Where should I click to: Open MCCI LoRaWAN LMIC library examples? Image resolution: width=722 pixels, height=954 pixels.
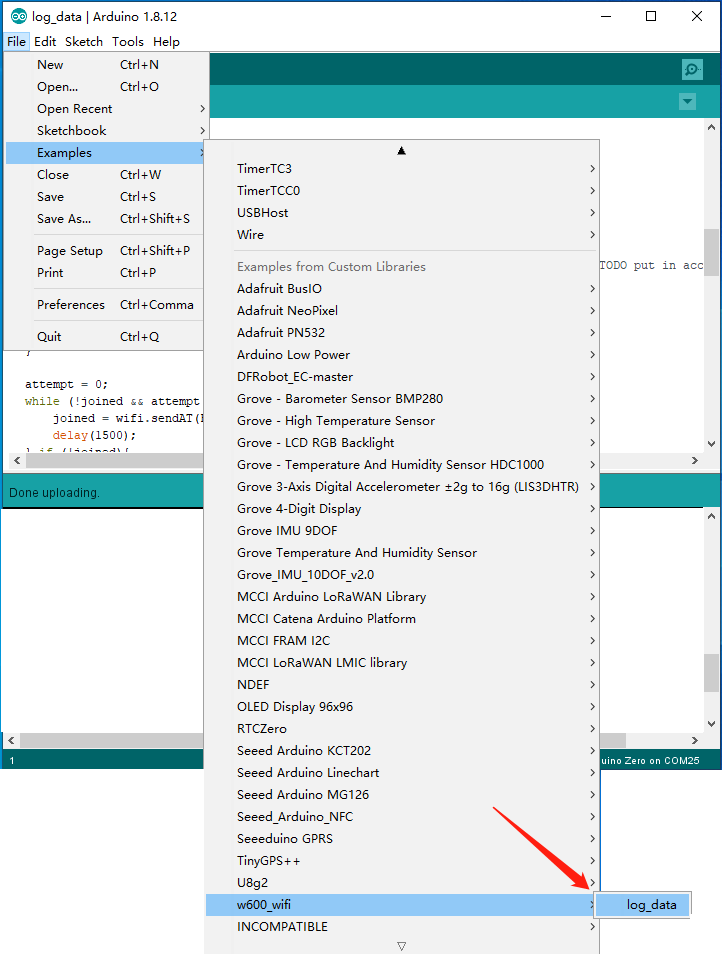402,663
